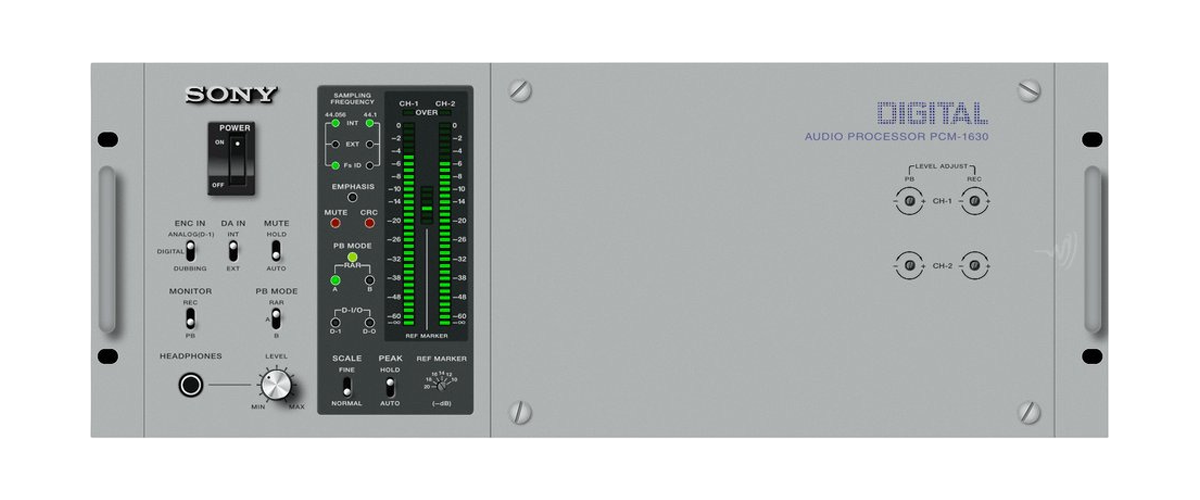Toggle the ENC IN selector switch
Image resolution: width=1200 pixels, height=500 pixels.
point(190,252)
